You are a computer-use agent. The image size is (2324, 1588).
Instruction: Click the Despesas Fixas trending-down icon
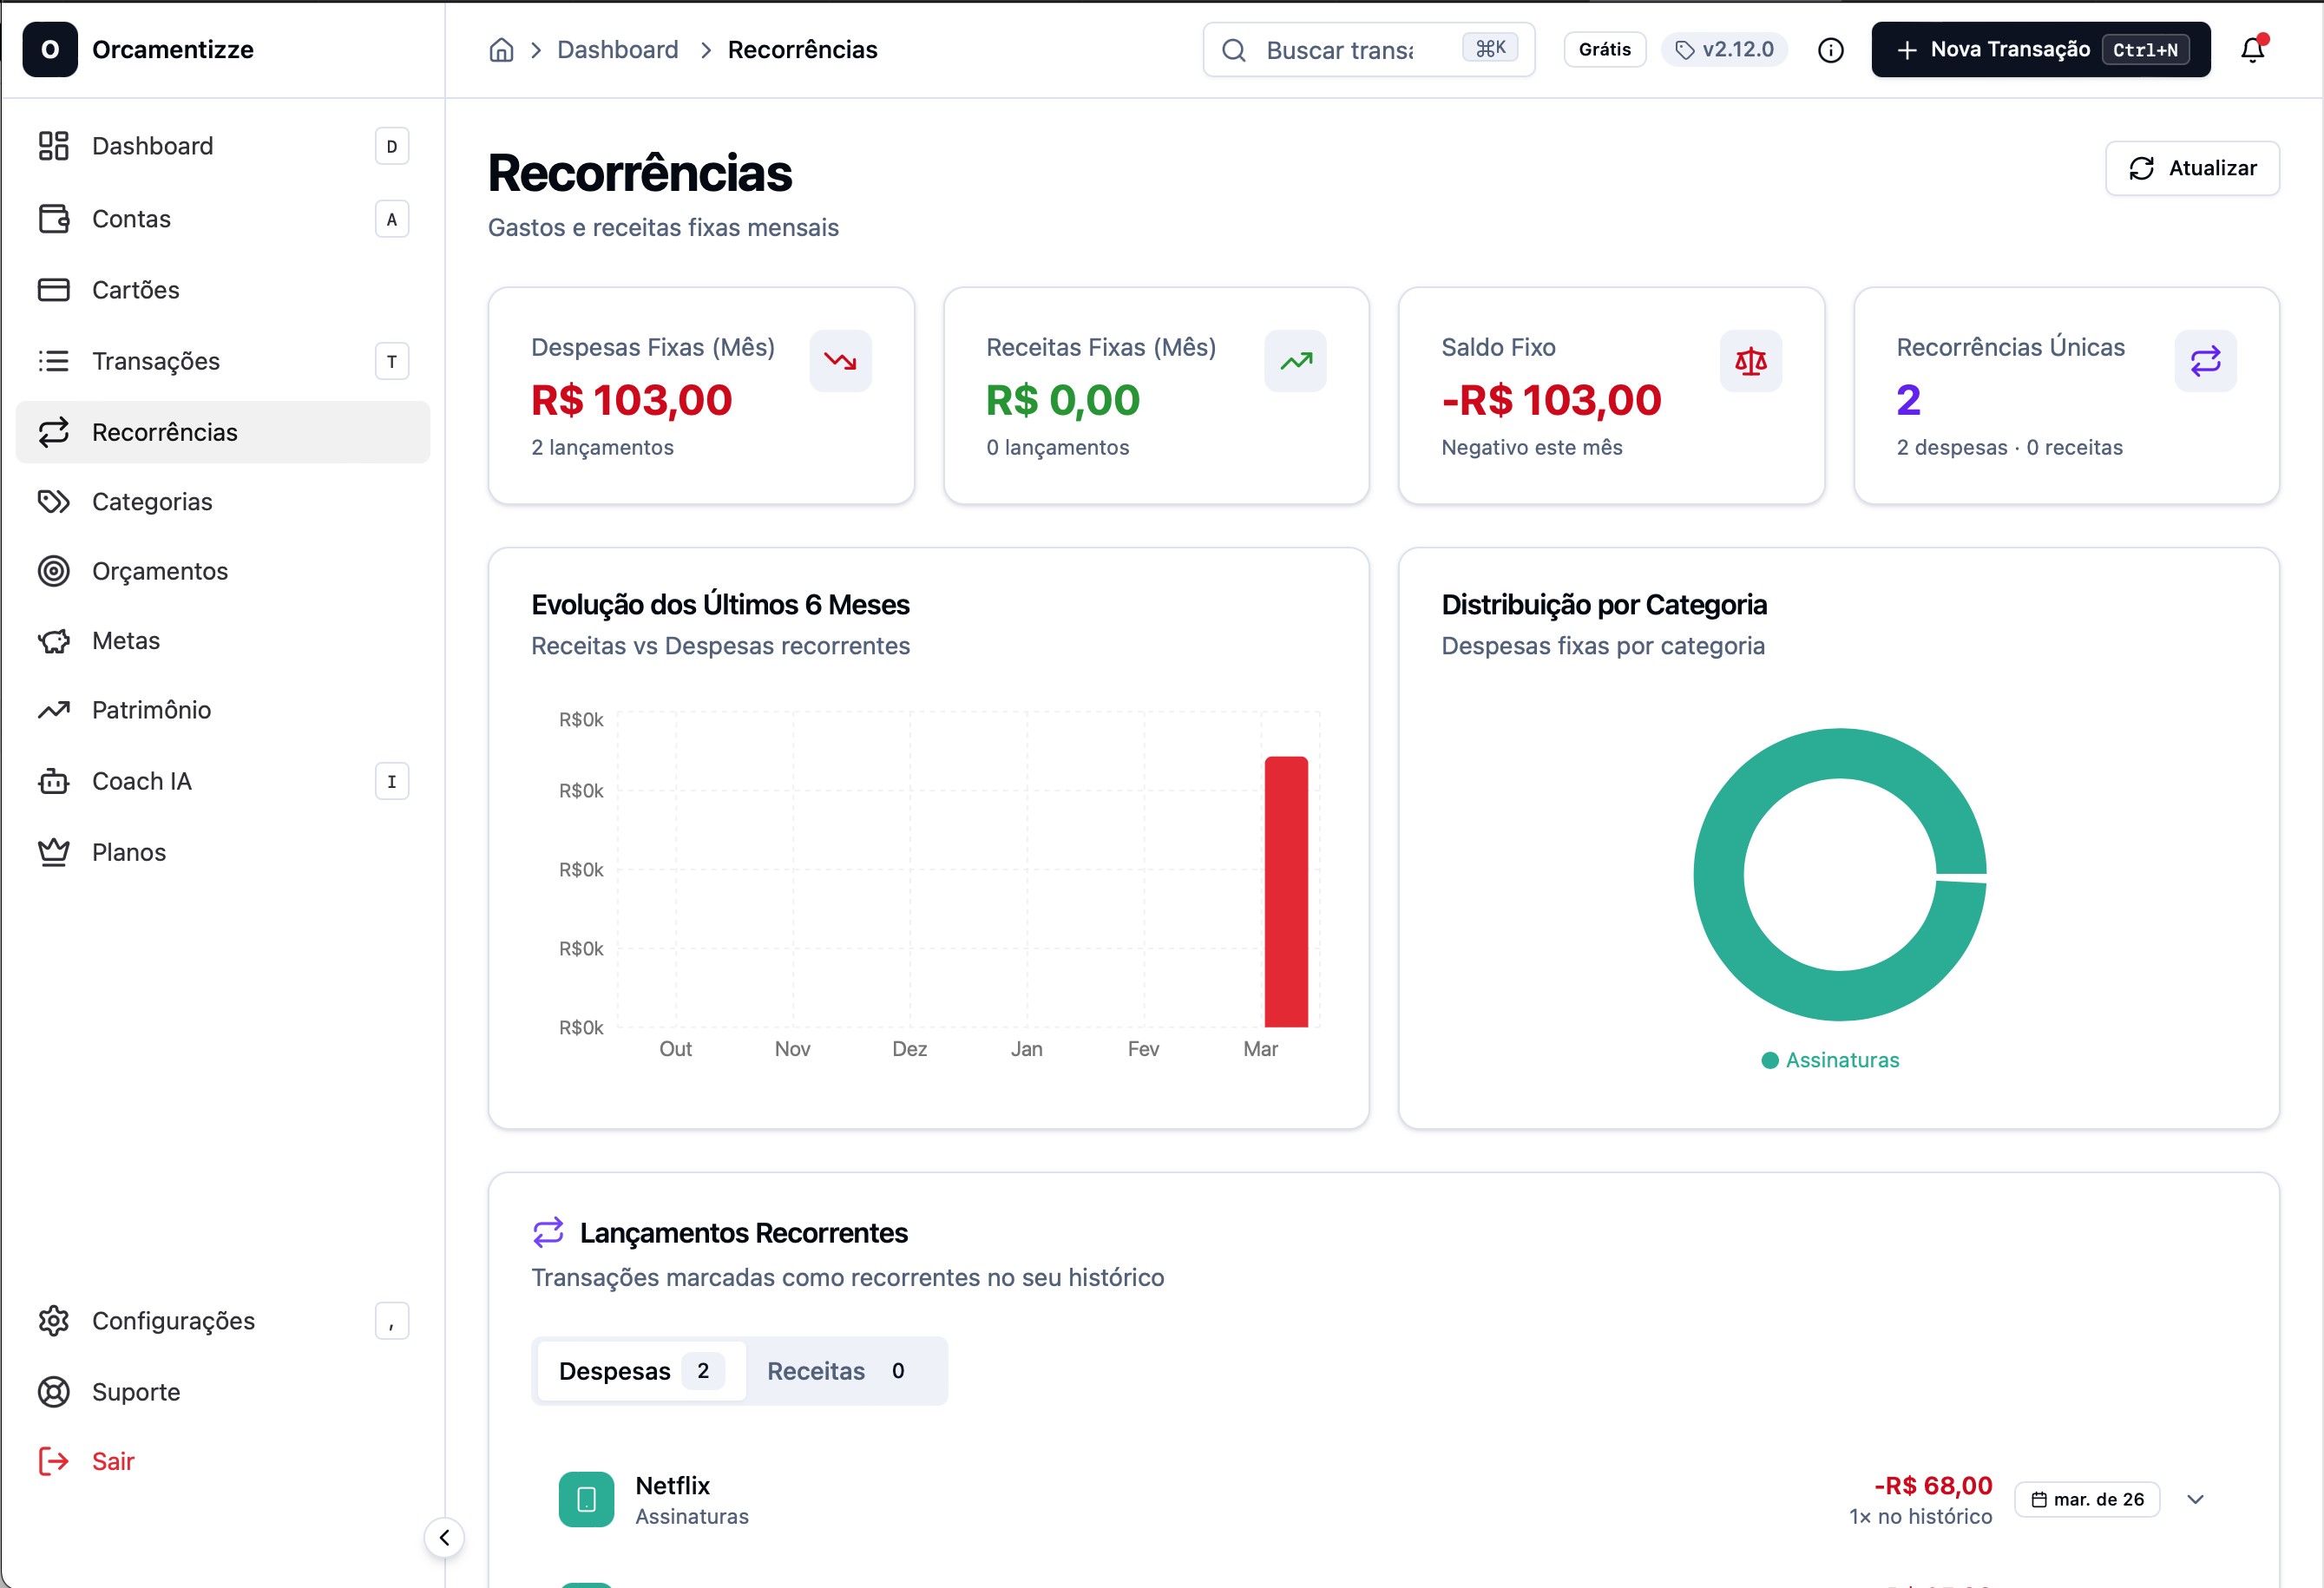click(840, 361)
